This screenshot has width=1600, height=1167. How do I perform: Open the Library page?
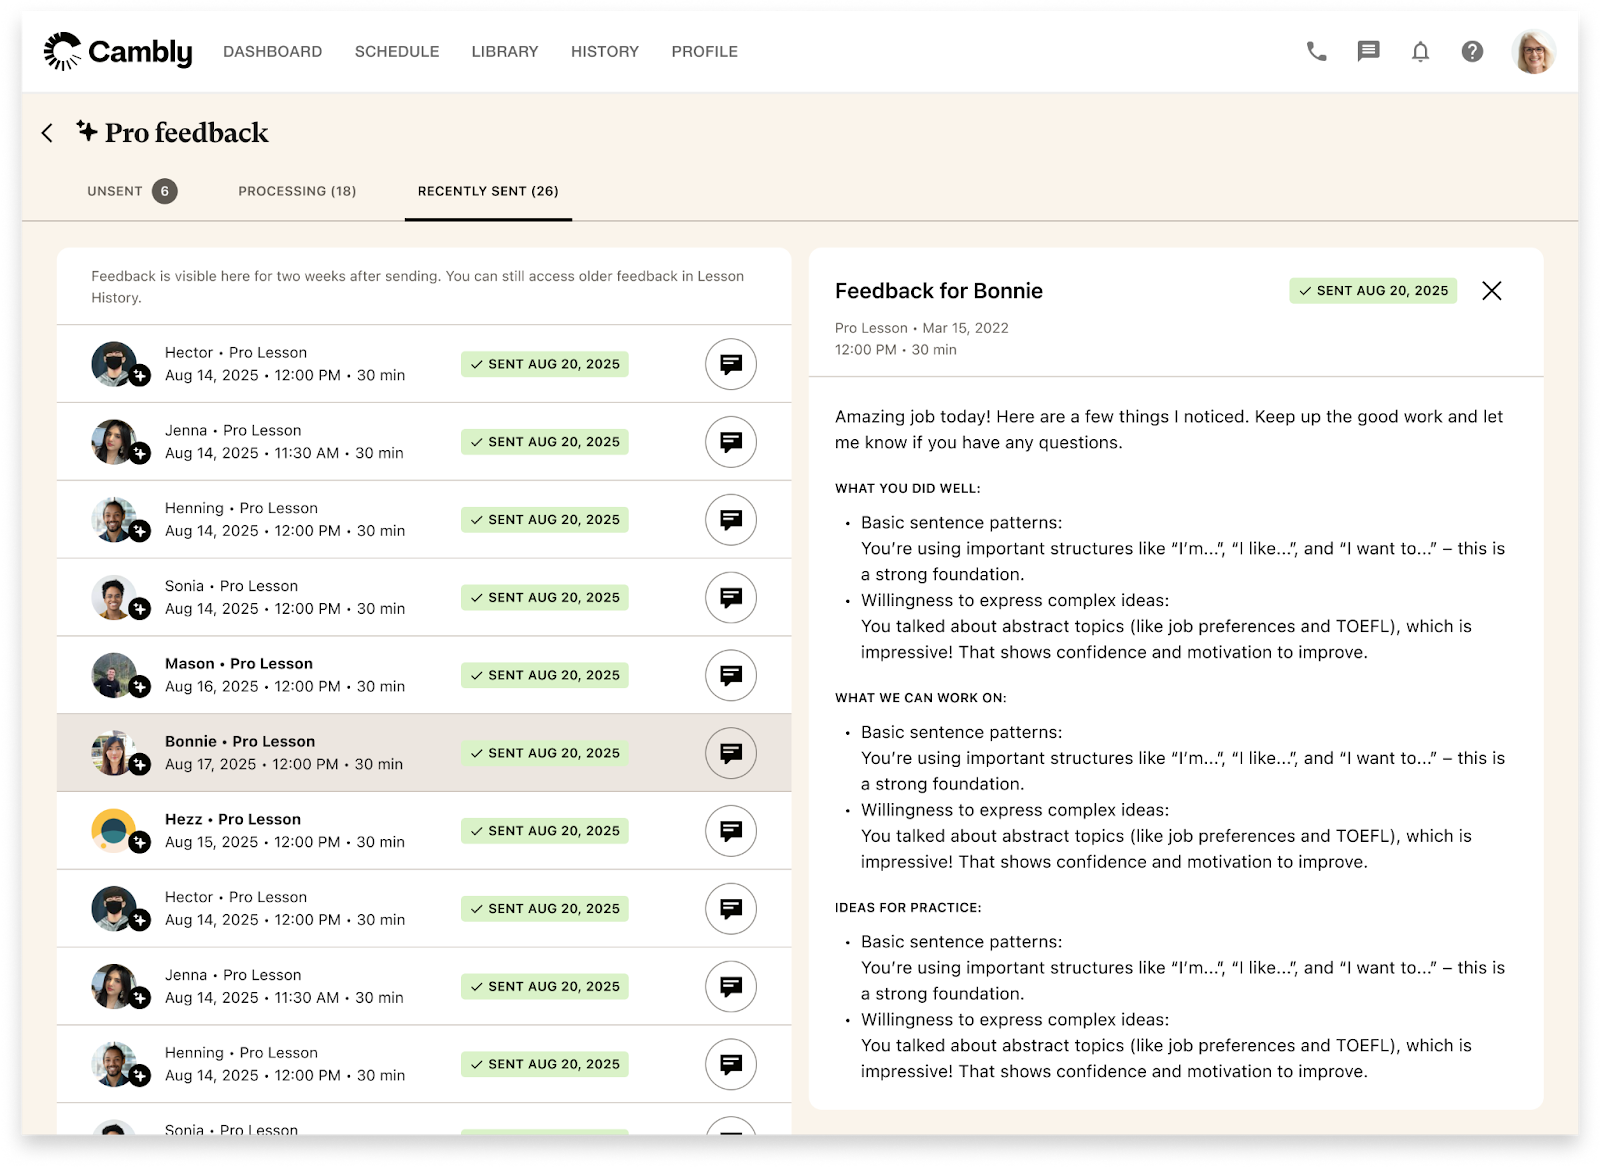[x=505, y=52]
